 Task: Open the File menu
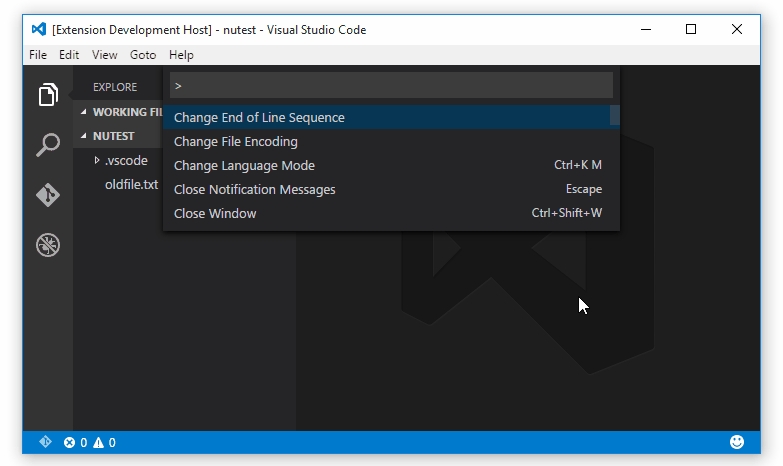coord(38,55)
